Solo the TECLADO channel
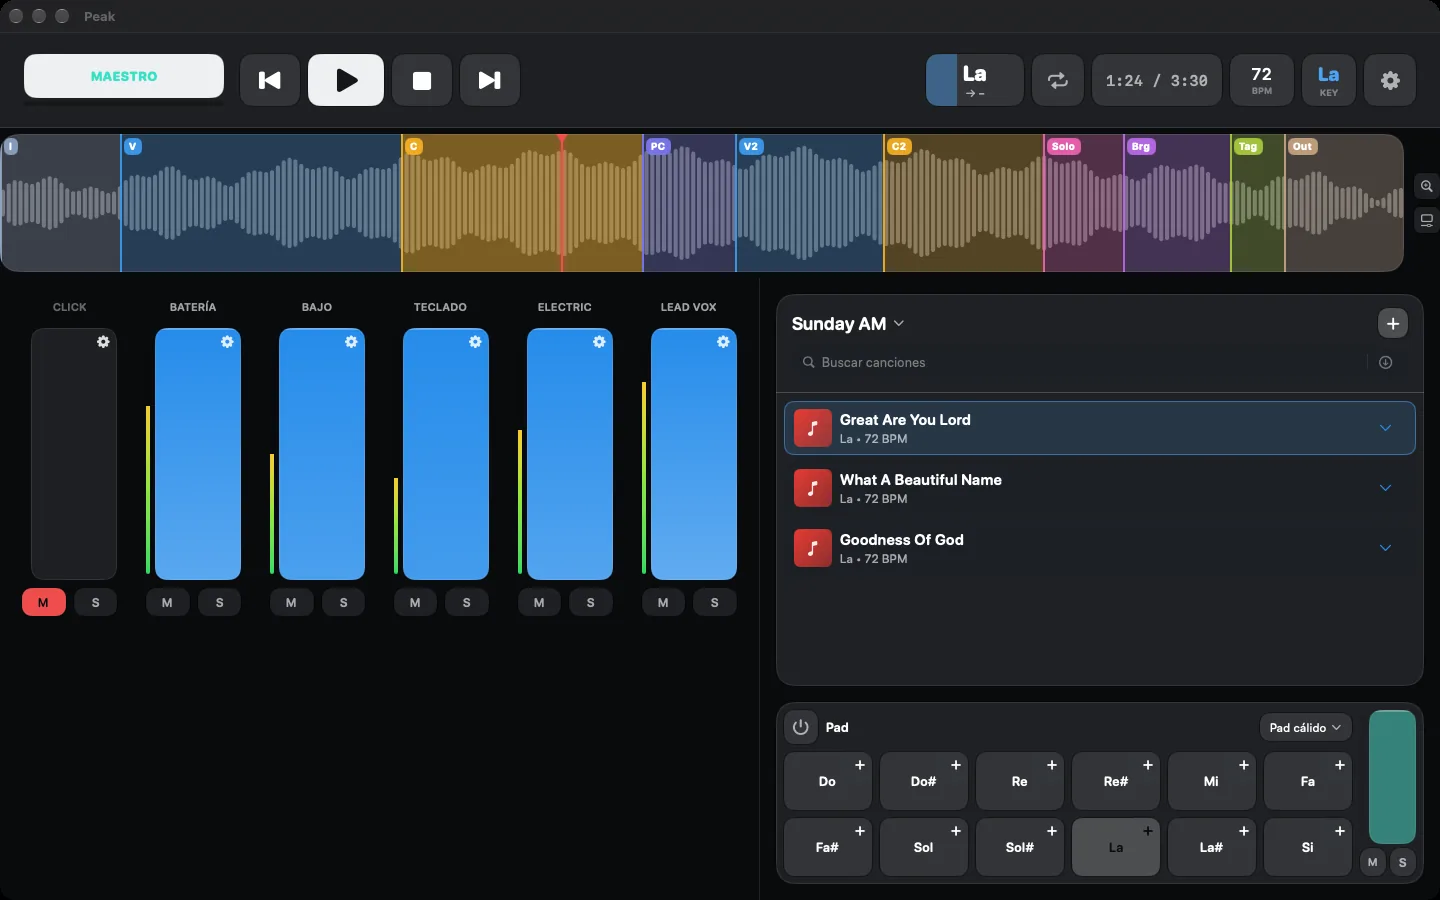 coord(467,603)
